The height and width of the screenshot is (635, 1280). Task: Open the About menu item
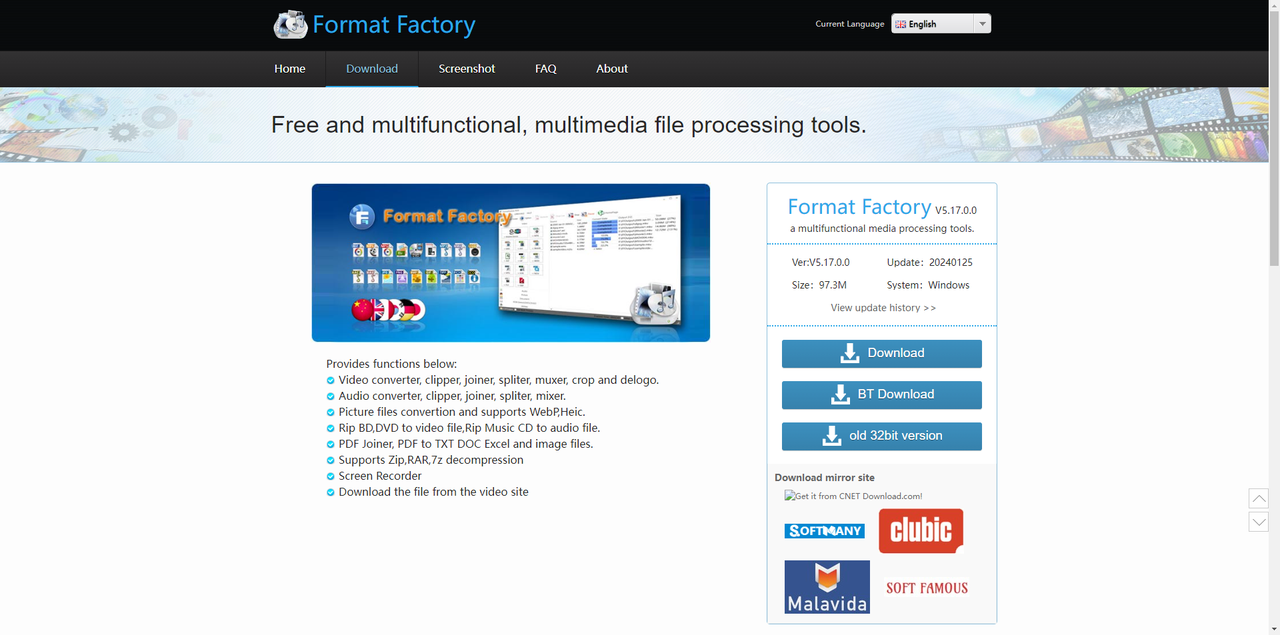click(x=612, y=69)
